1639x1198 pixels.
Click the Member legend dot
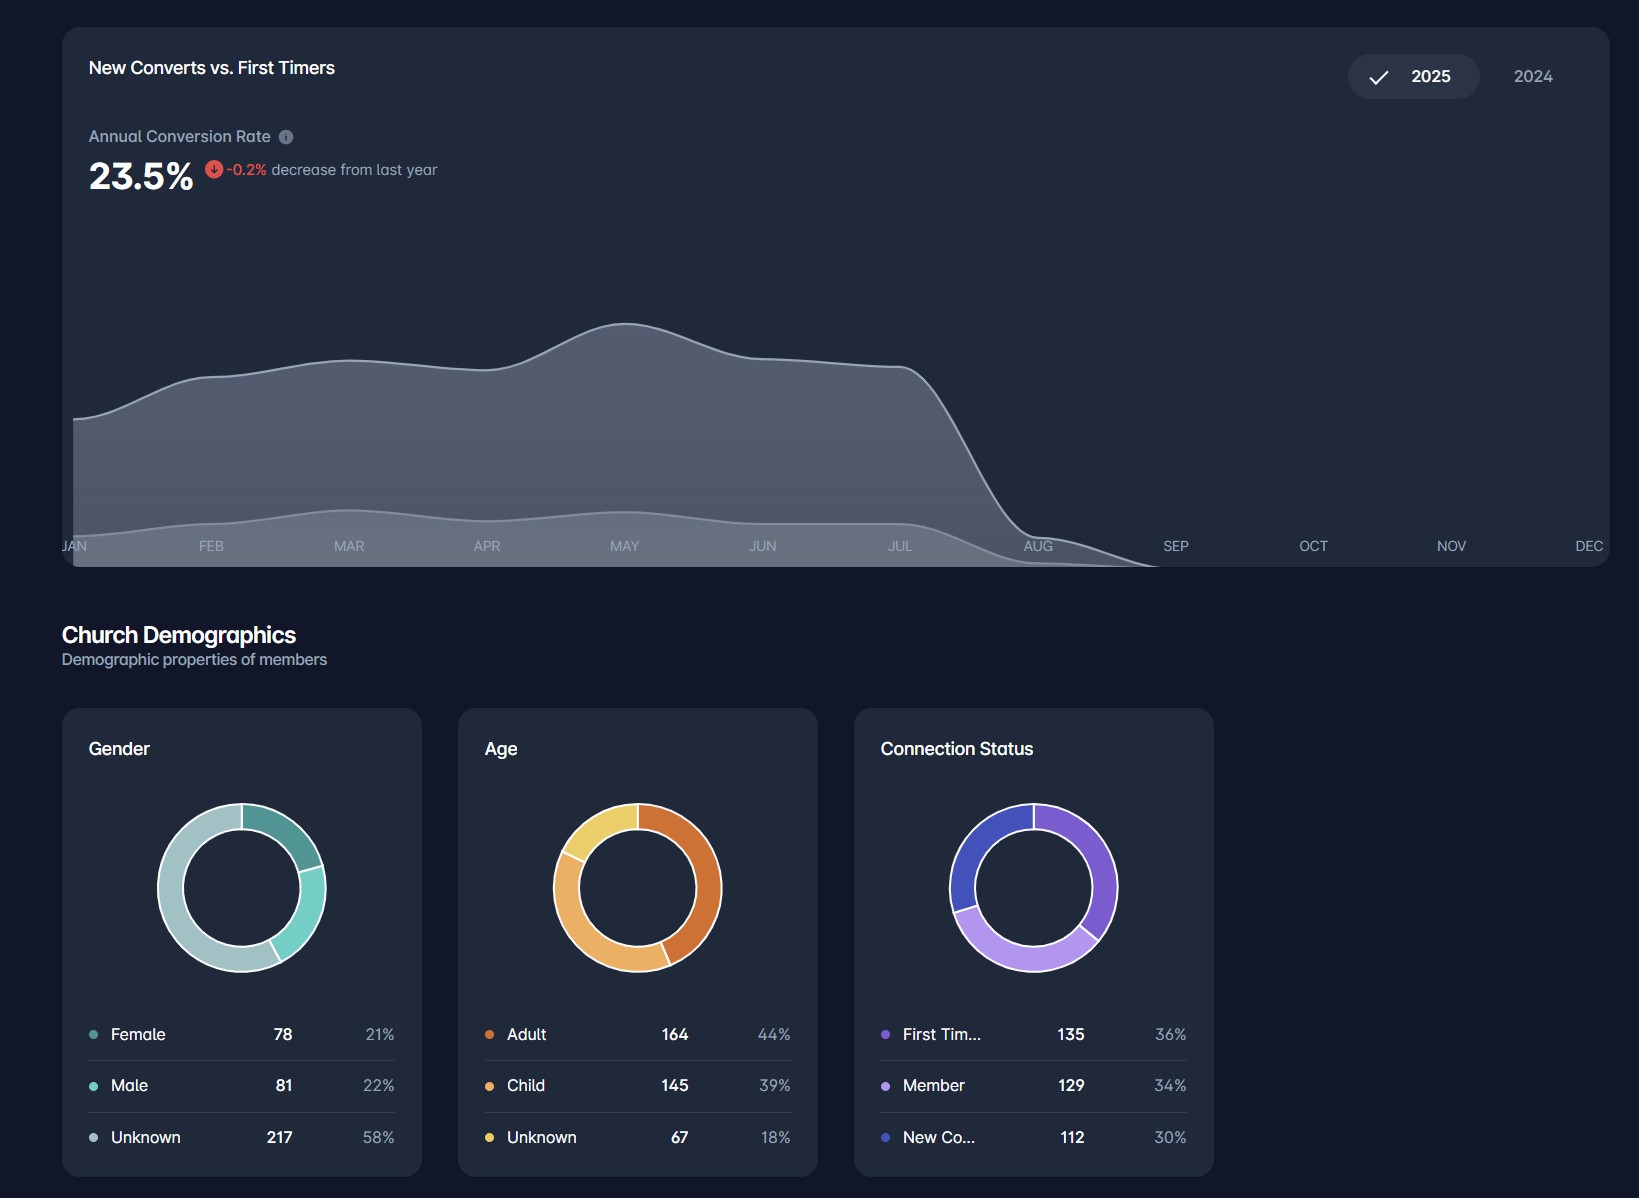point(885,1085)
